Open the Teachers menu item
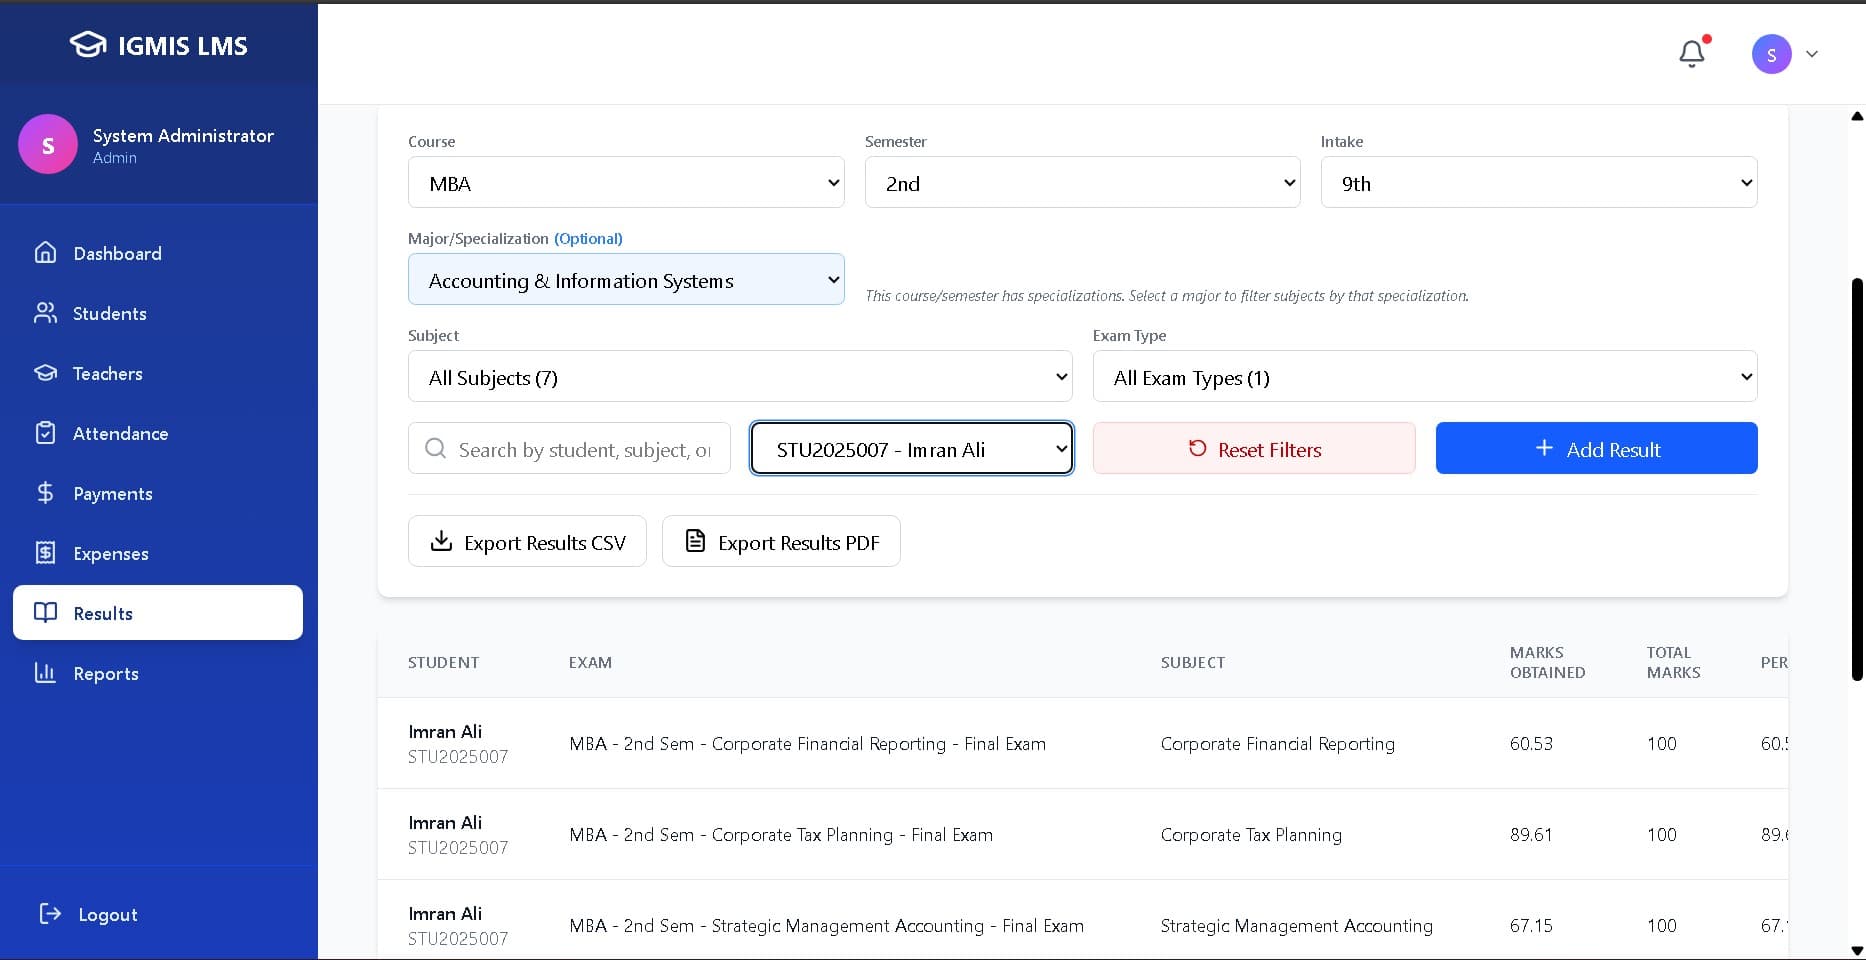 point(158,373)
